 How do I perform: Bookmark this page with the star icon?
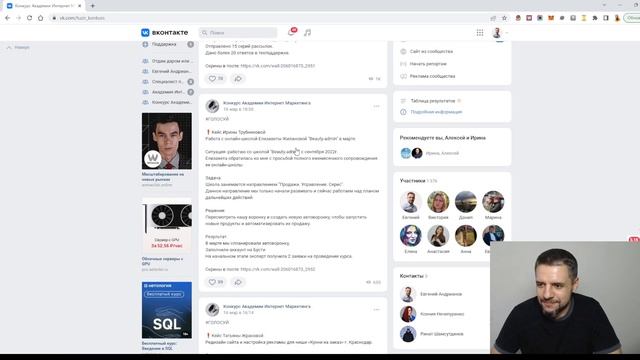[x=504, y=18]
